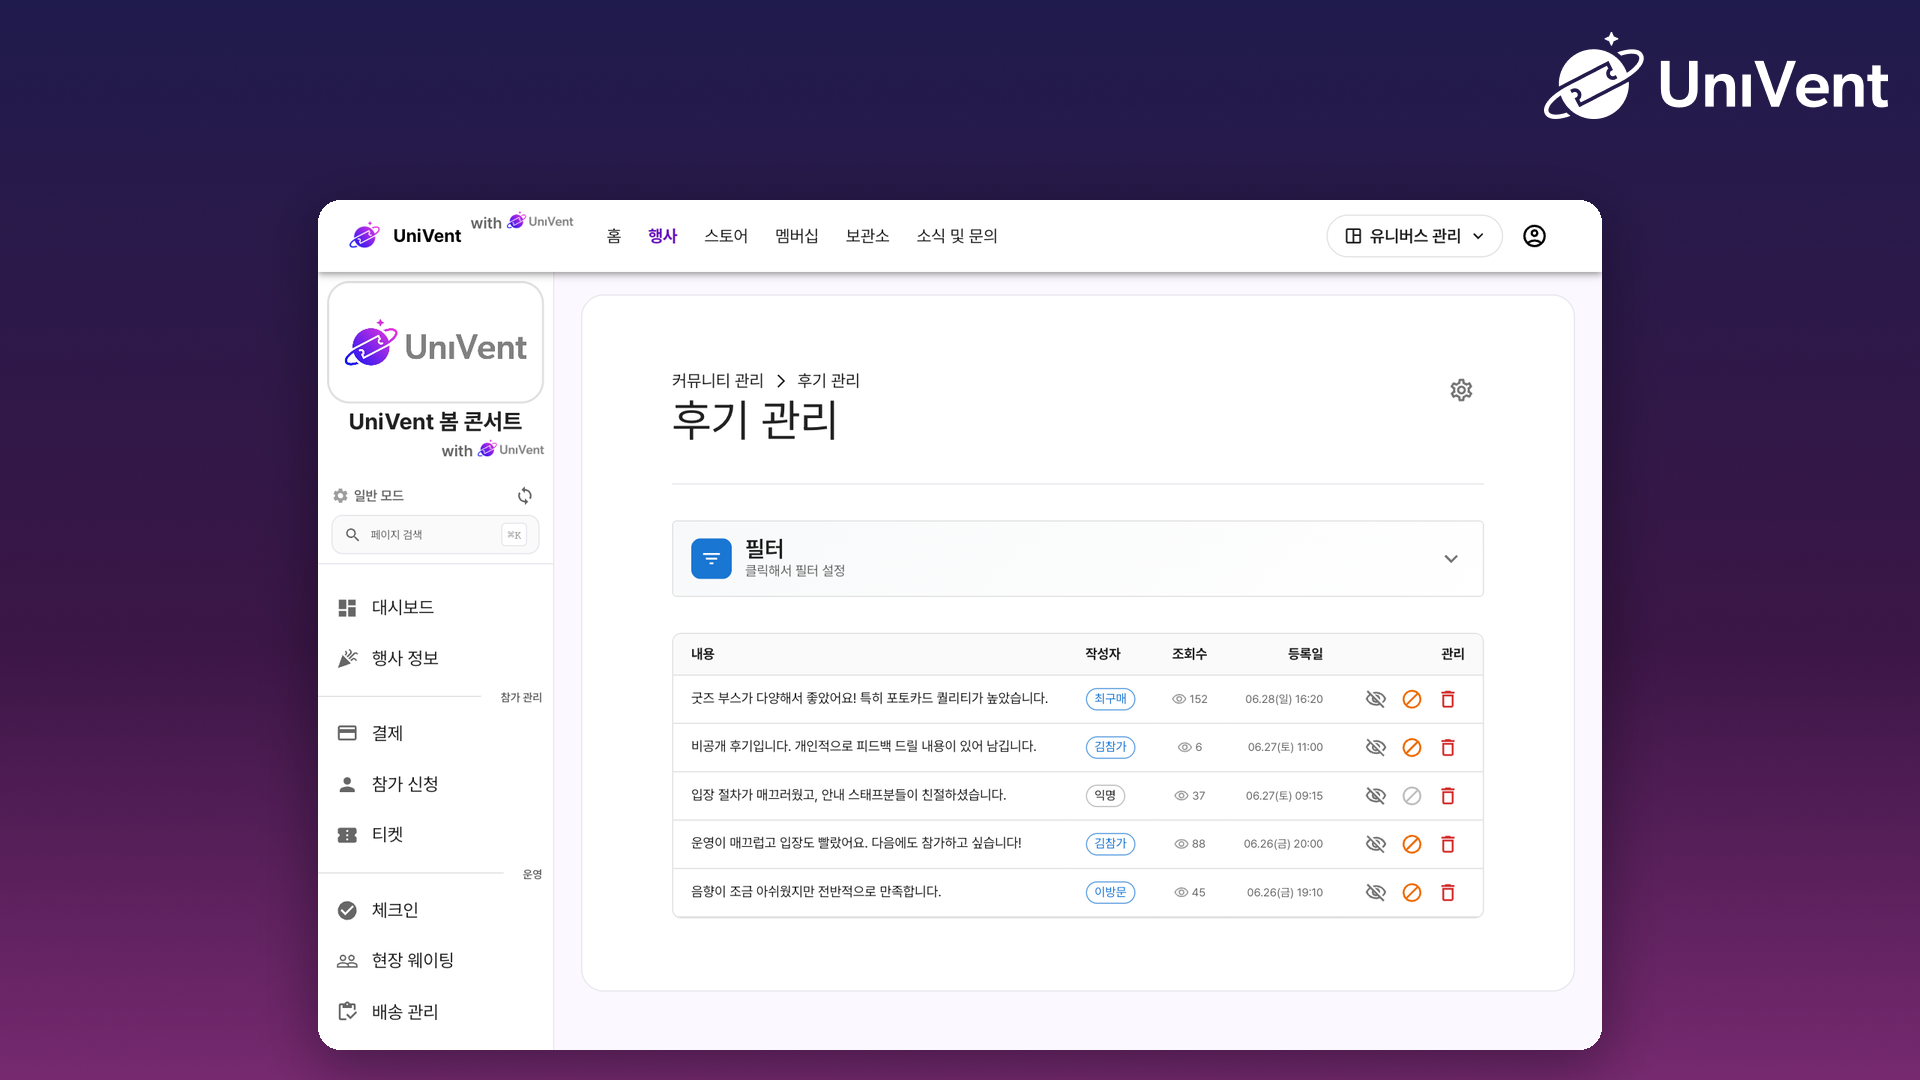Open 행사 정보 in the sidebar
The width and height of the screenshot is (1920, 1080).
click(435, 658)
